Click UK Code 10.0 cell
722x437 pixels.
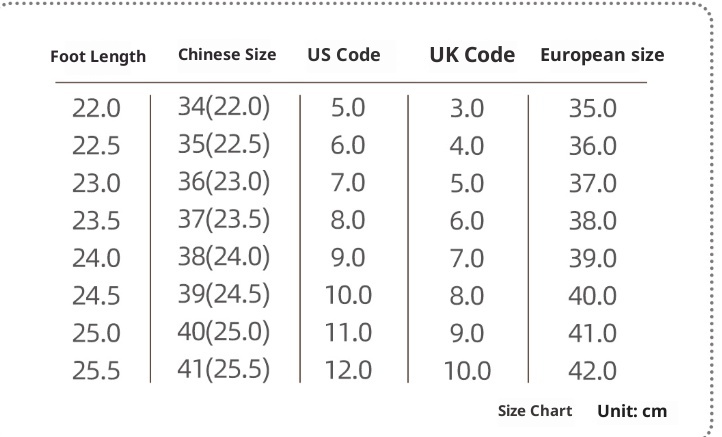[x=467, y=371]
